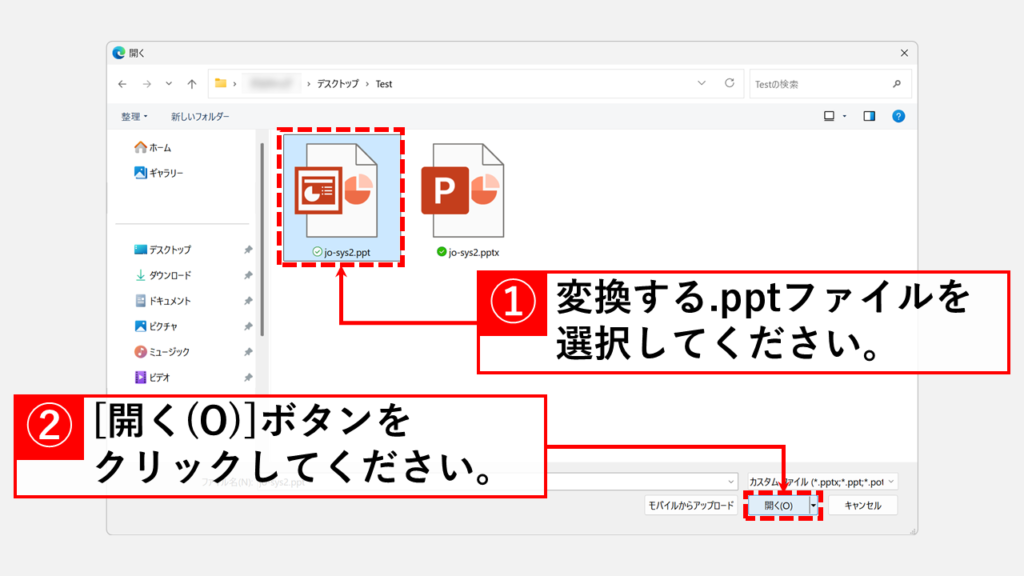The width and height of the screenshot is (1024, 576).
Task: Click the sync status icon of jo-sys2.pptx
Action: click(x=441, y=251)
